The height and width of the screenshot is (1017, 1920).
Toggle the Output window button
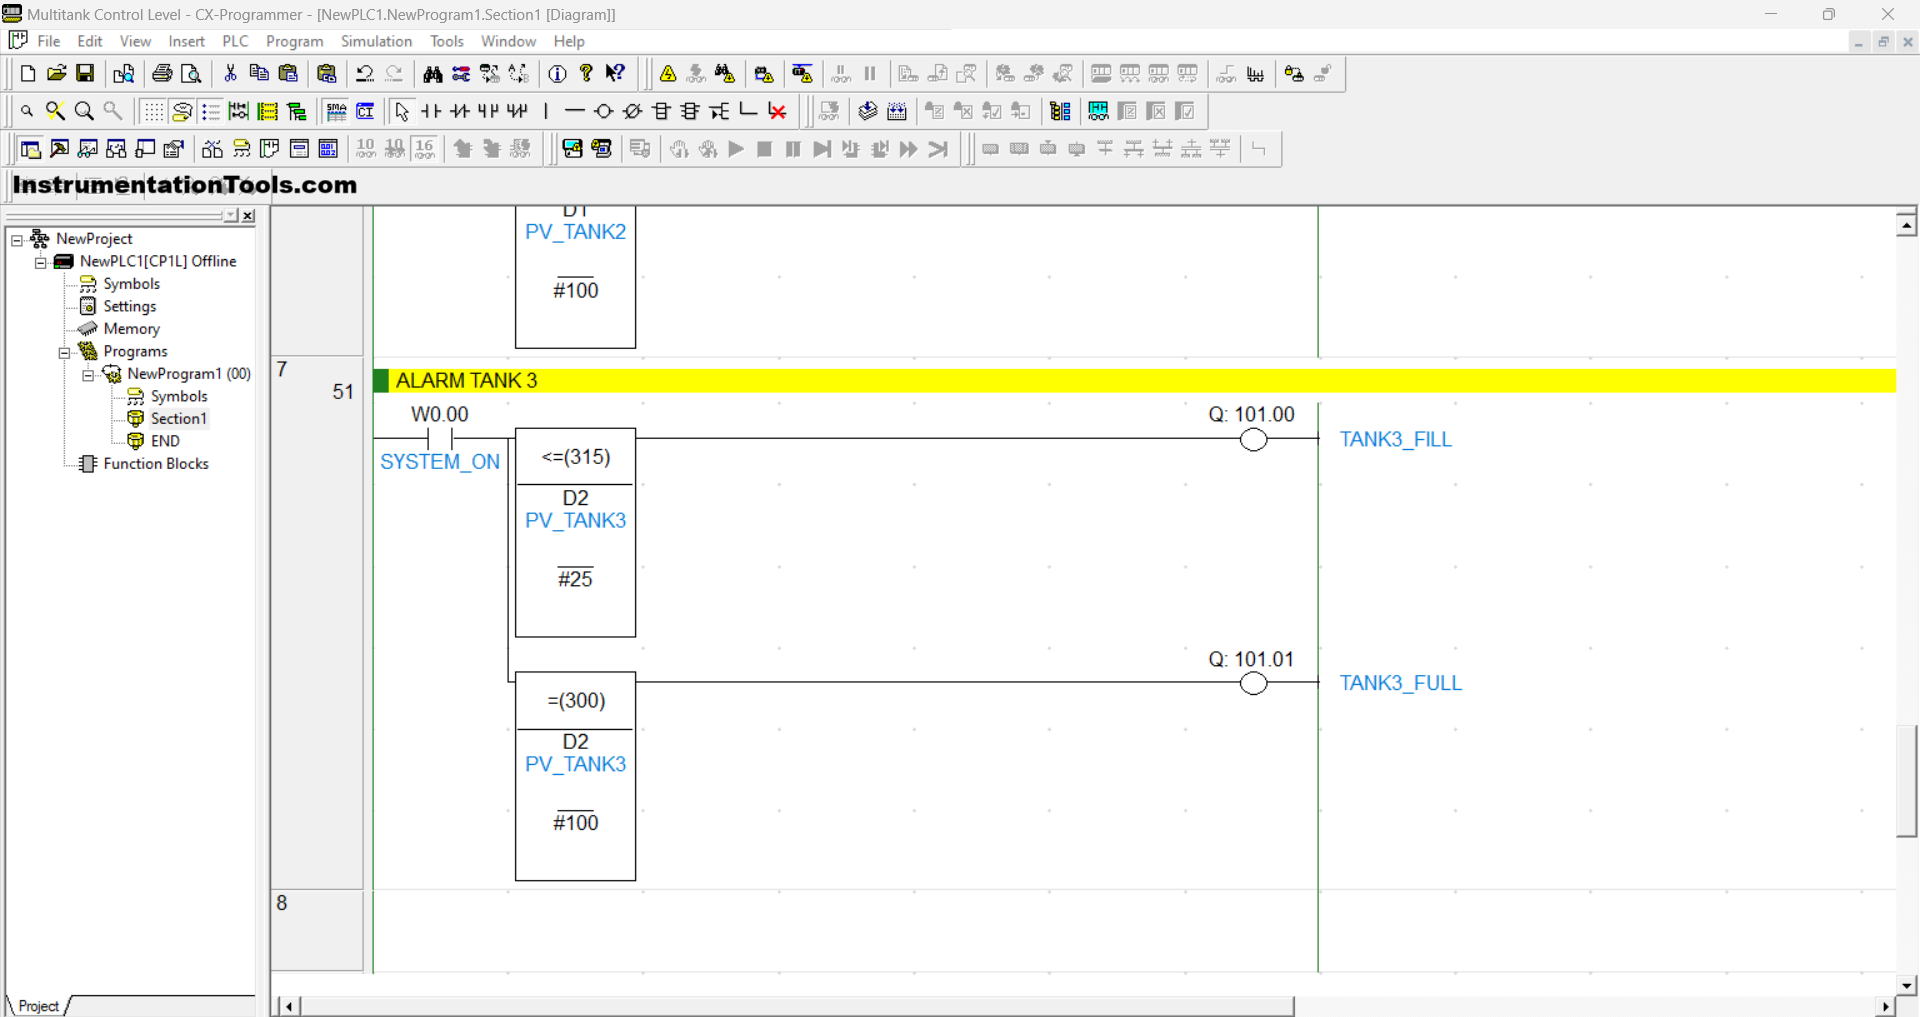[60, 149]
